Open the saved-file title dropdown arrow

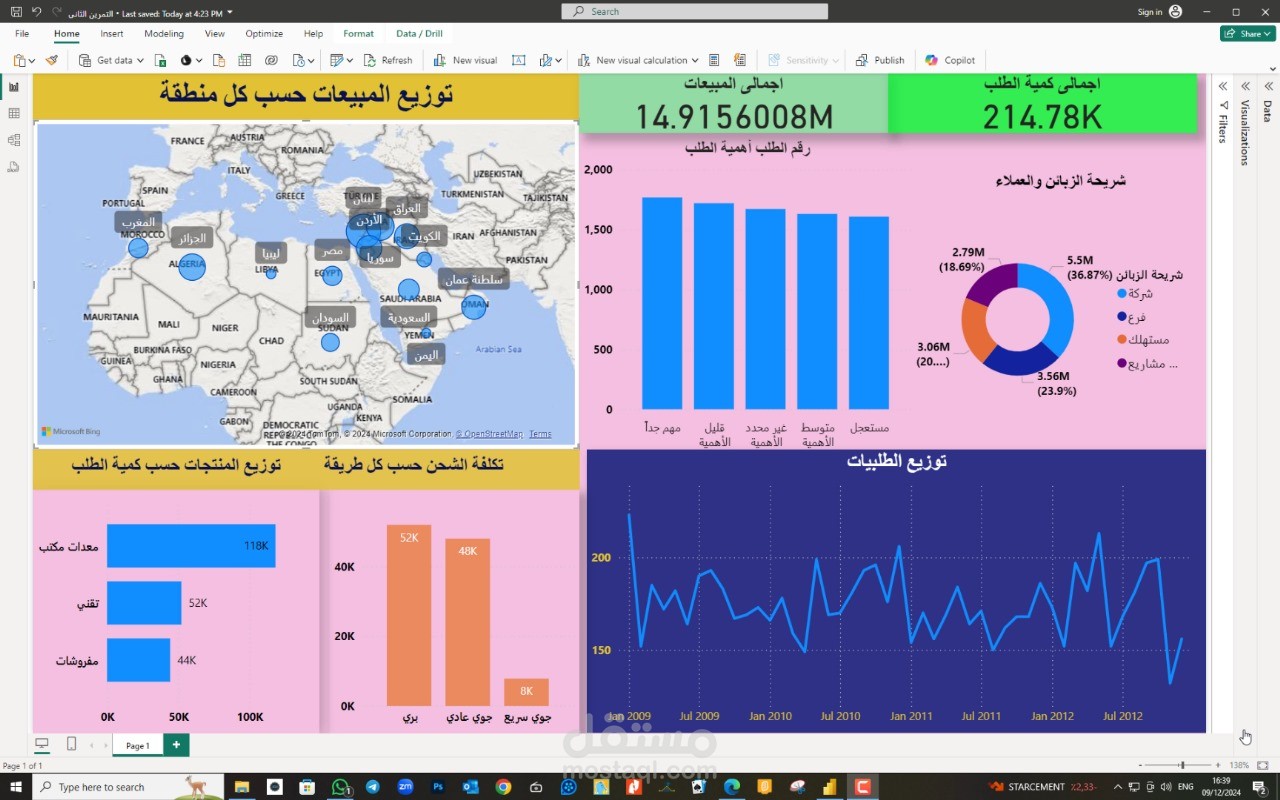[230, 12]
